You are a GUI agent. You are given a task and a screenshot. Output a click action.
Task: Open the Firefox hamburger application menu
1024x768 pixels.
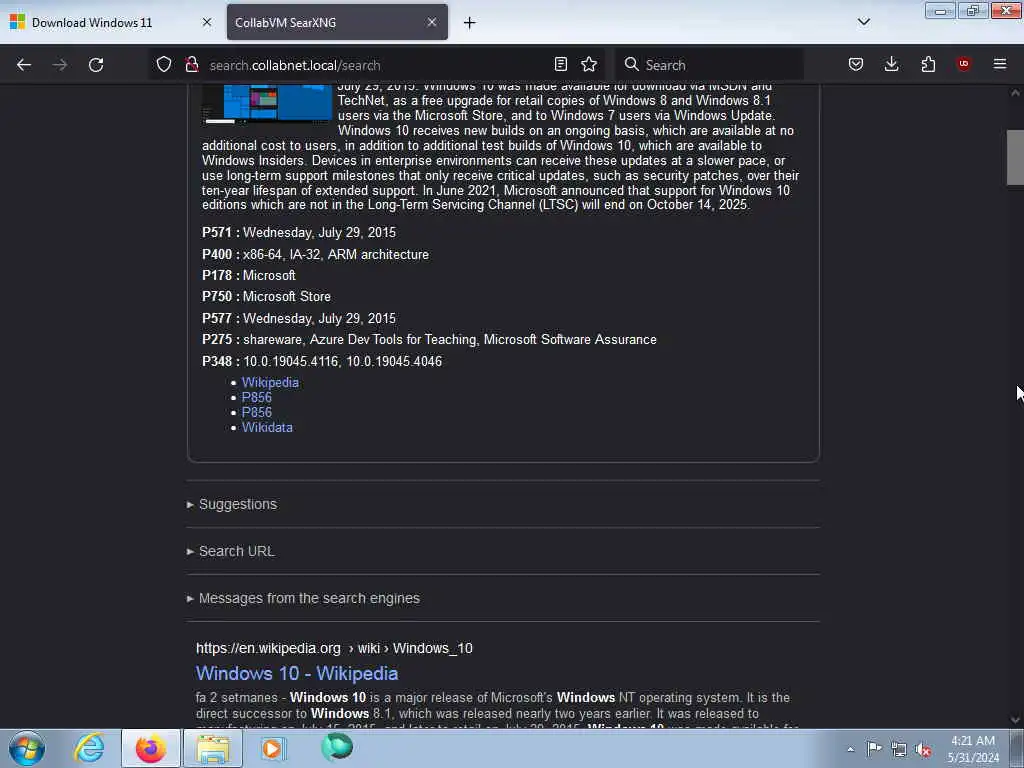pos(1000,64)
